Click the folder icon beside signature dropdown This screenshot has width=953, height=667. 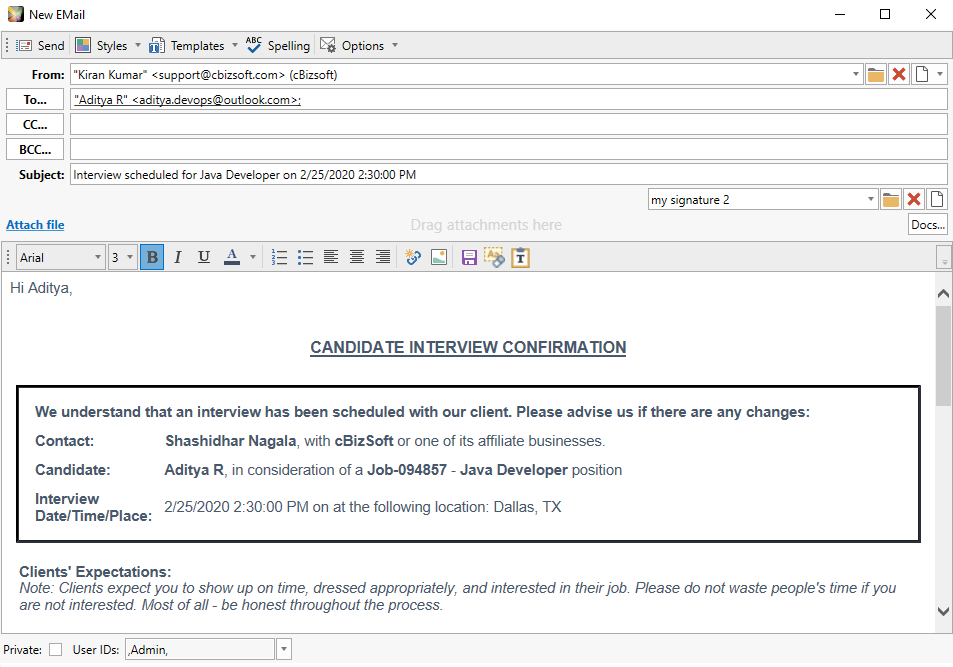point(890,199)
